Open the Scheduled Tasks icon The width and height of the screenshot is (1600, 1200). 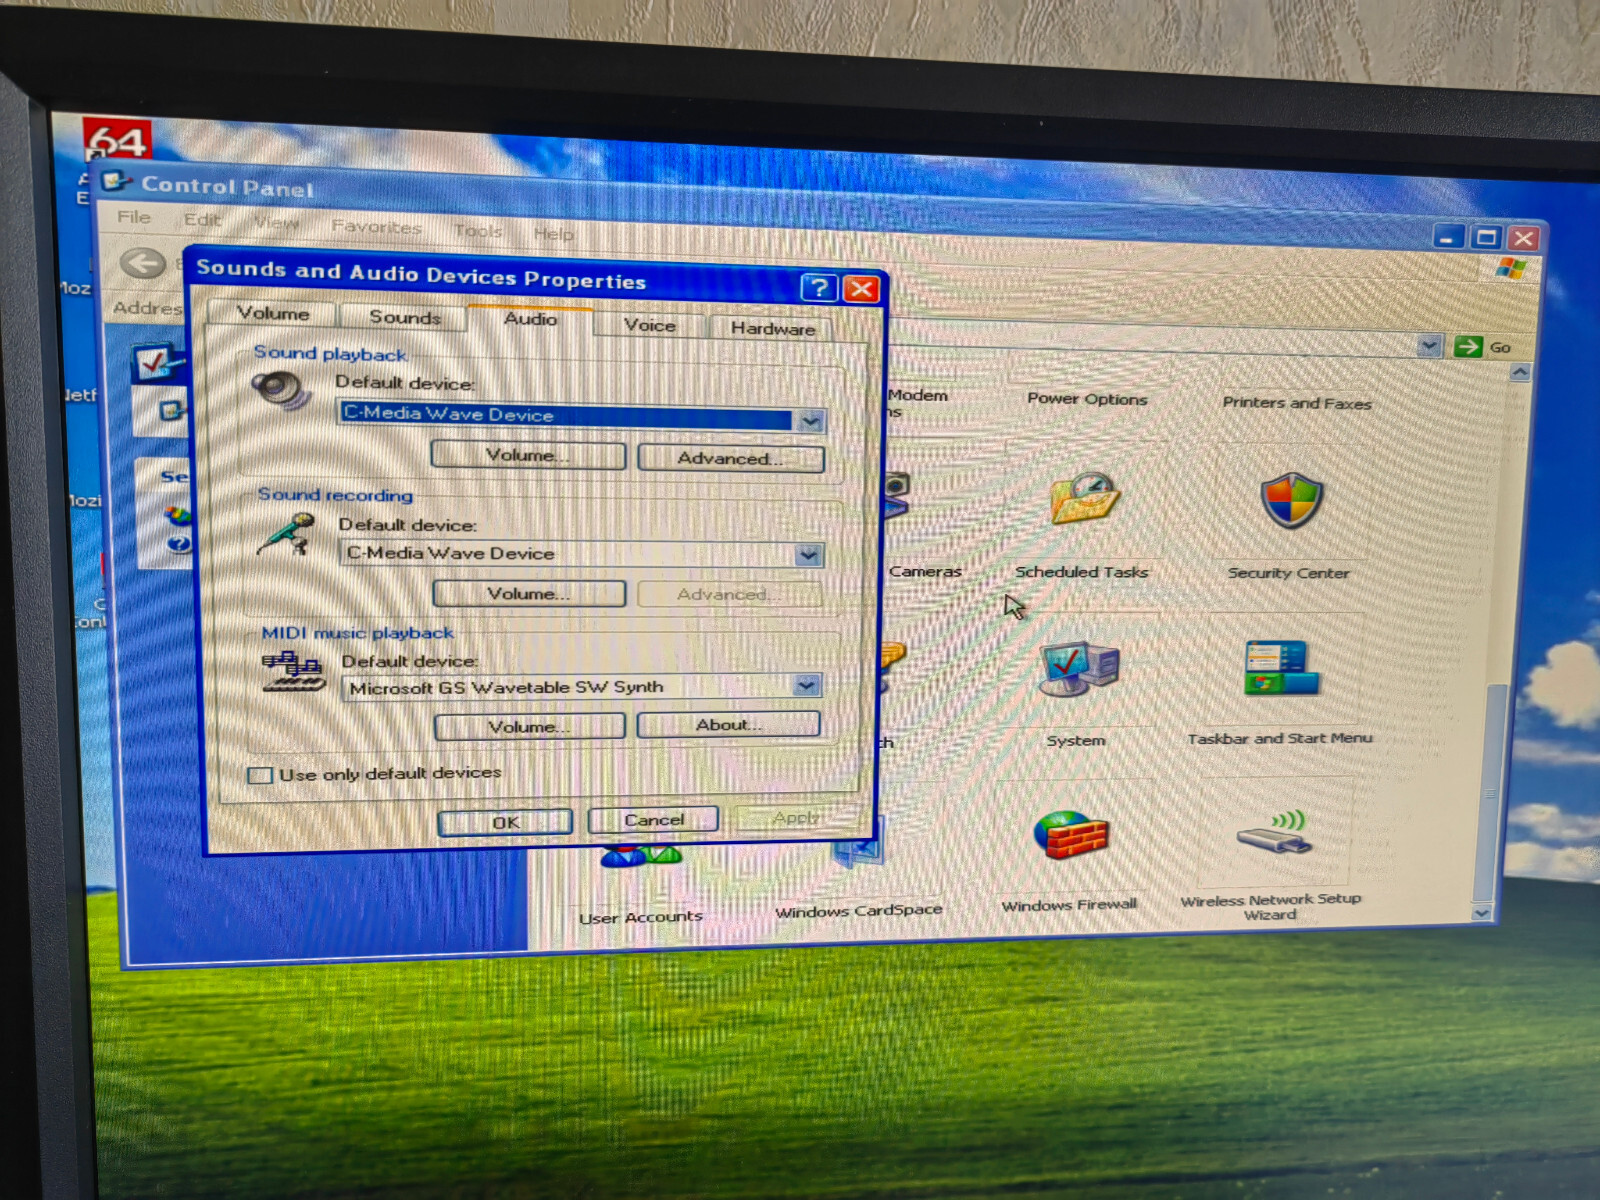(x=1084, y=498)
